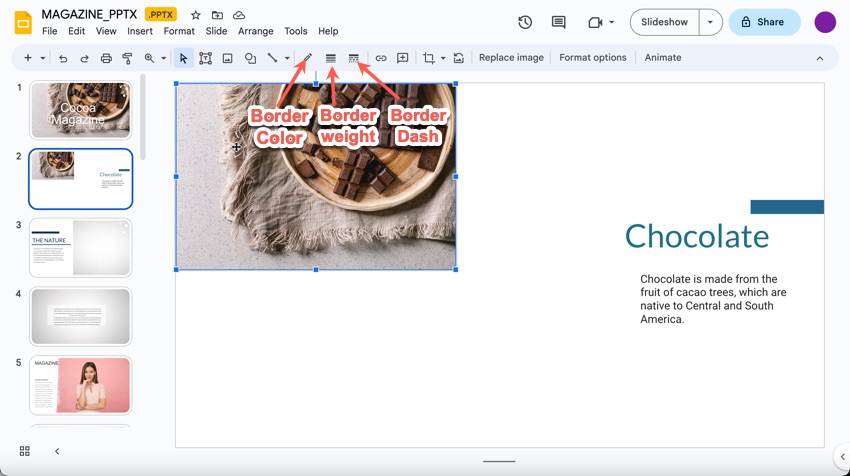Screen dimensions: 850x476
Task: Open the Help menu
Action: (328, 31)
